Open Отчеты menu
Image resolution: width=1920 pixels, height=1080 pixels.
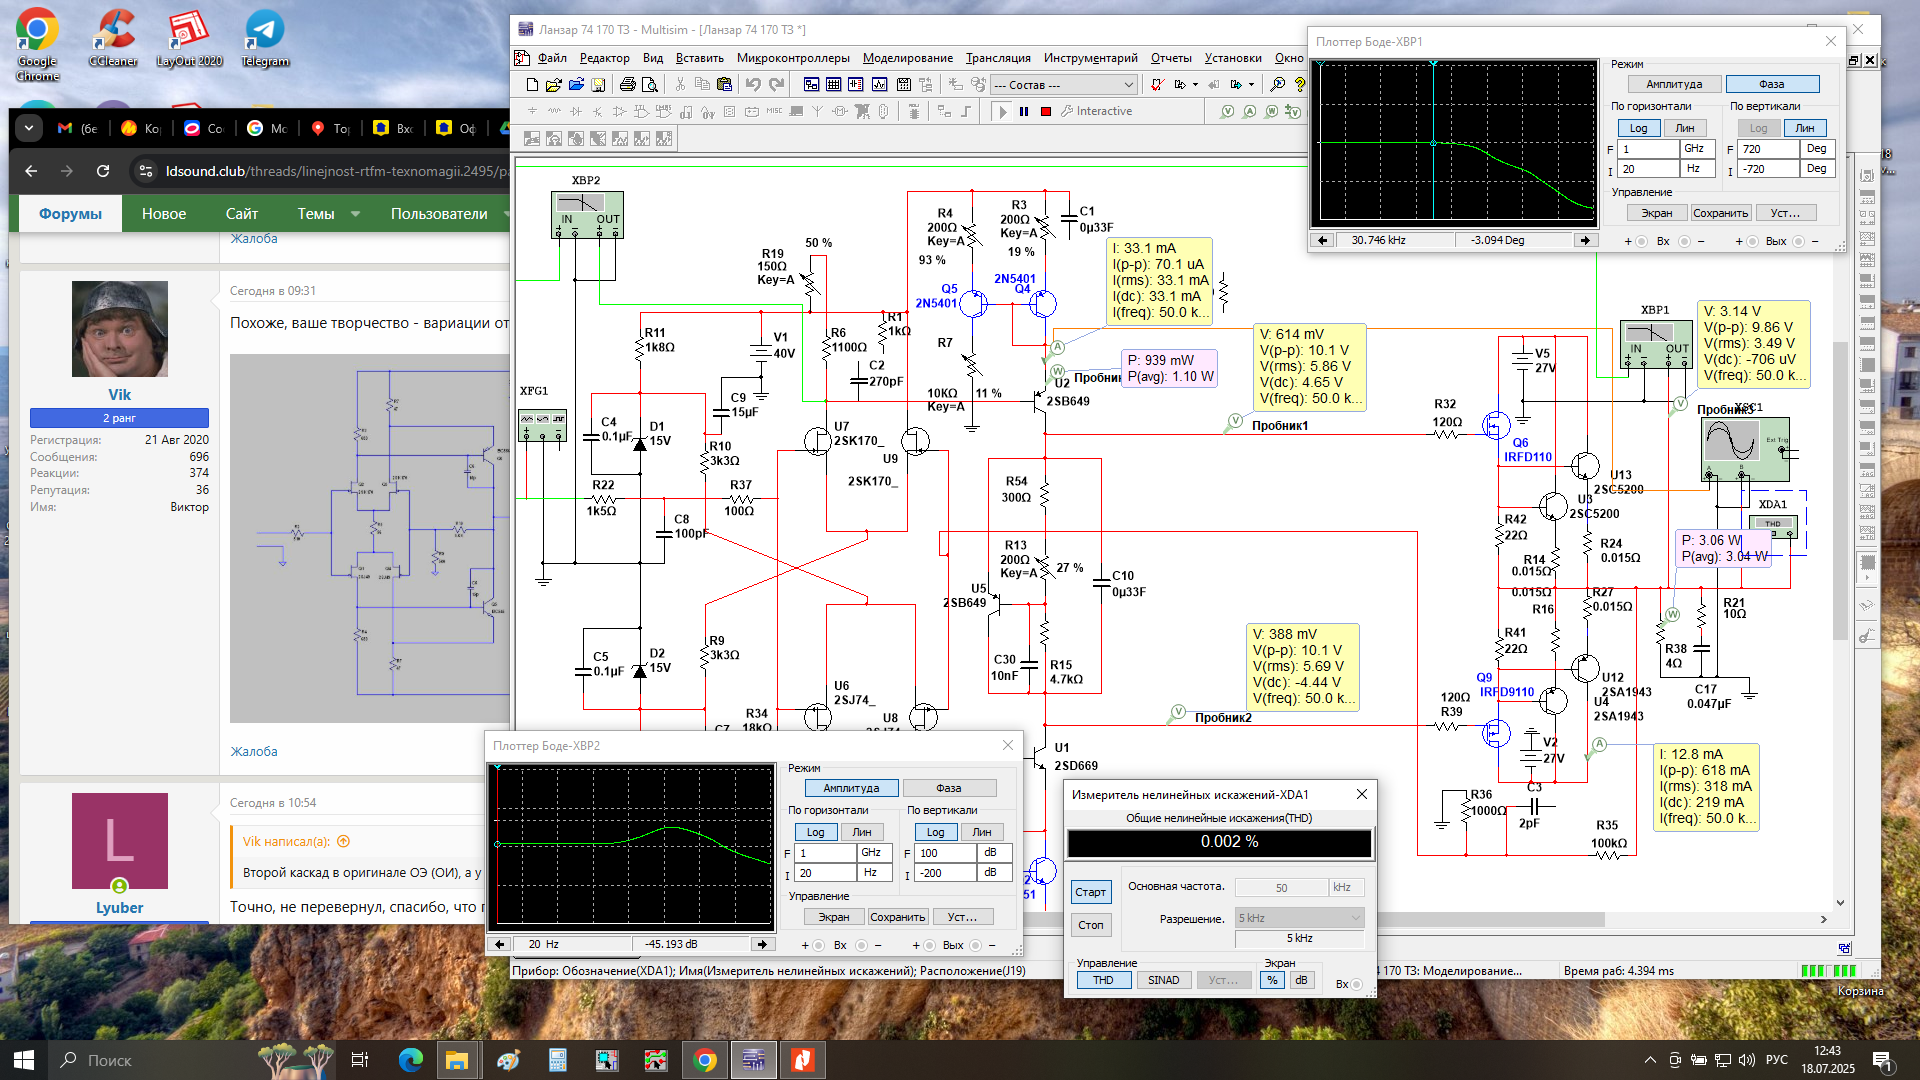[1171, 58]
